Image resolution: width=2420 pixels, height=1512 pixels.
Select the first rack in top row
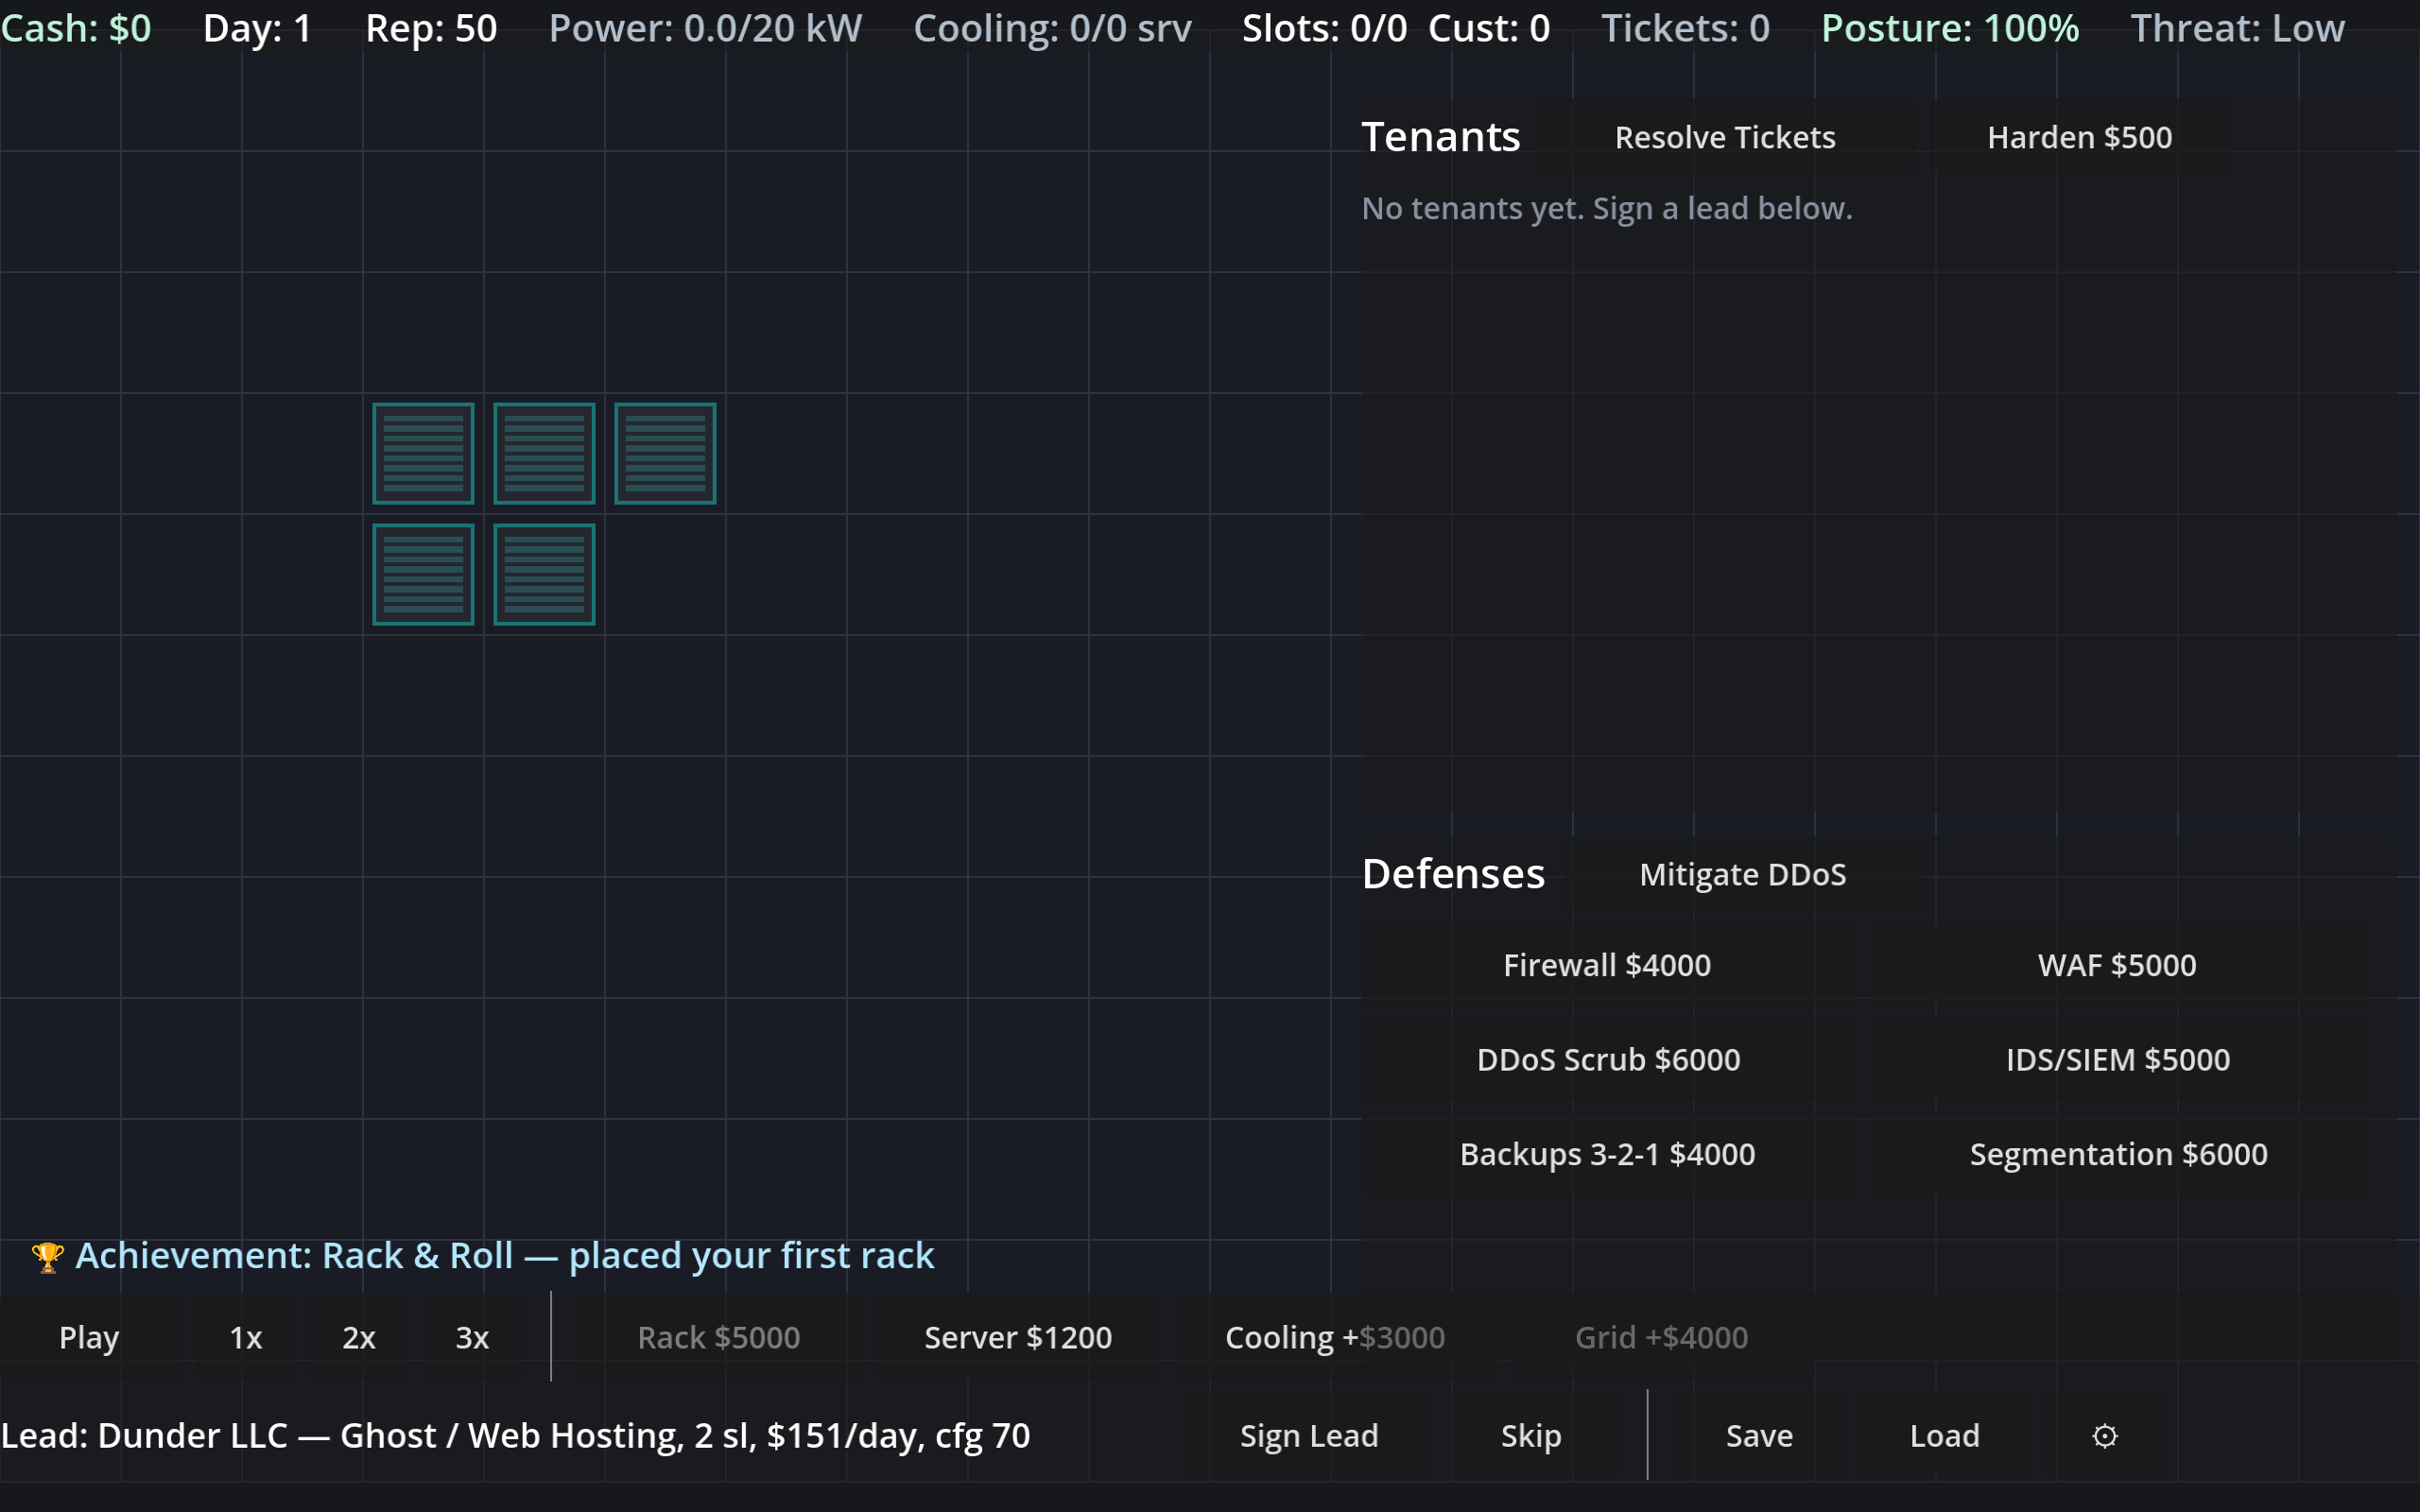423,454
